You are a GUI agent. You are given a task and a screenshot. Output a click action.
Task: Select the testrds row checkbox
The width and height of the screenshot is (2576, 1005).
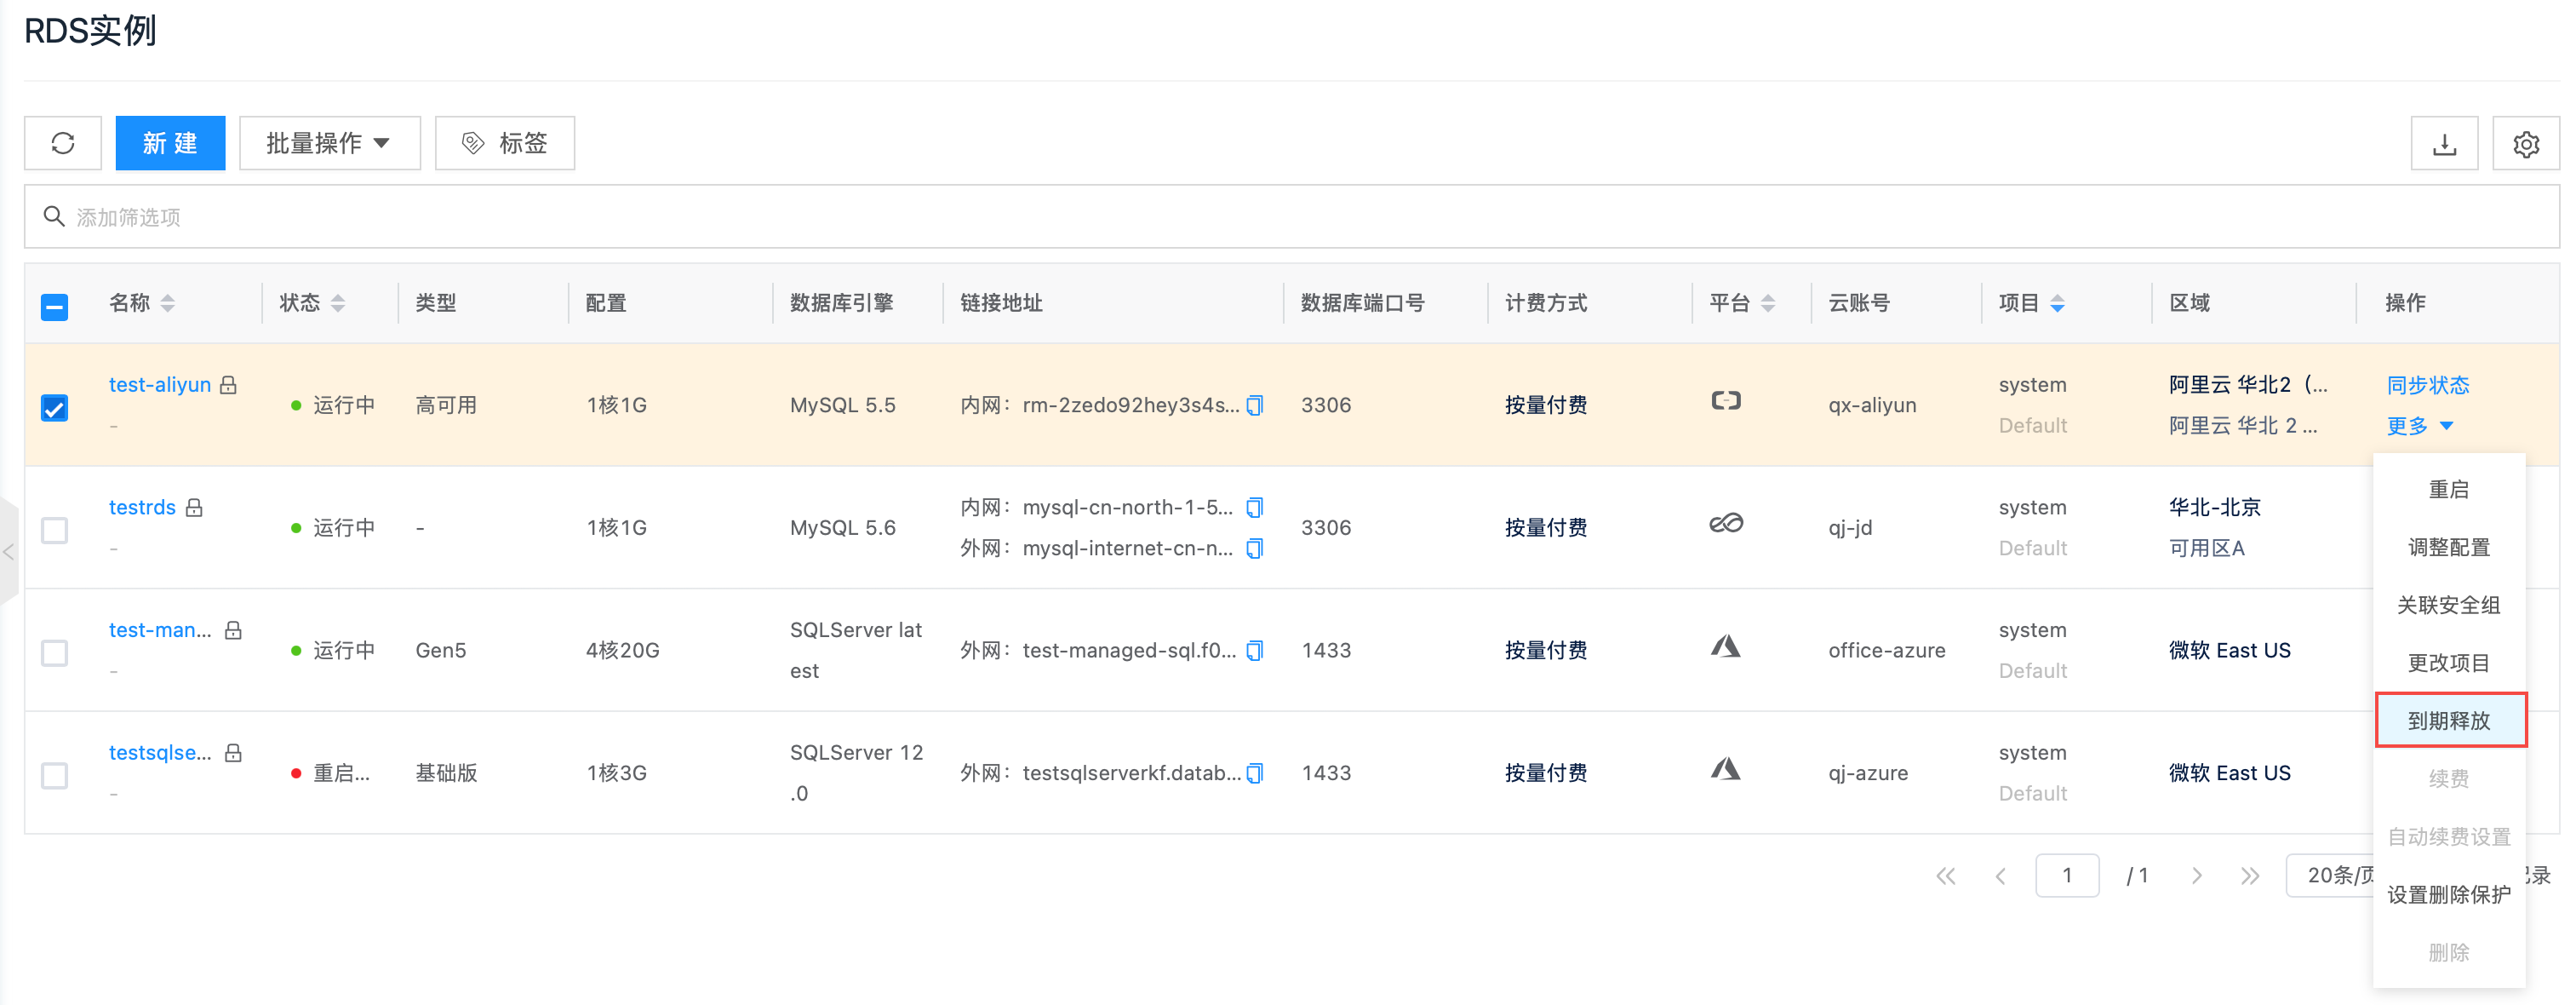coord(55,529)
